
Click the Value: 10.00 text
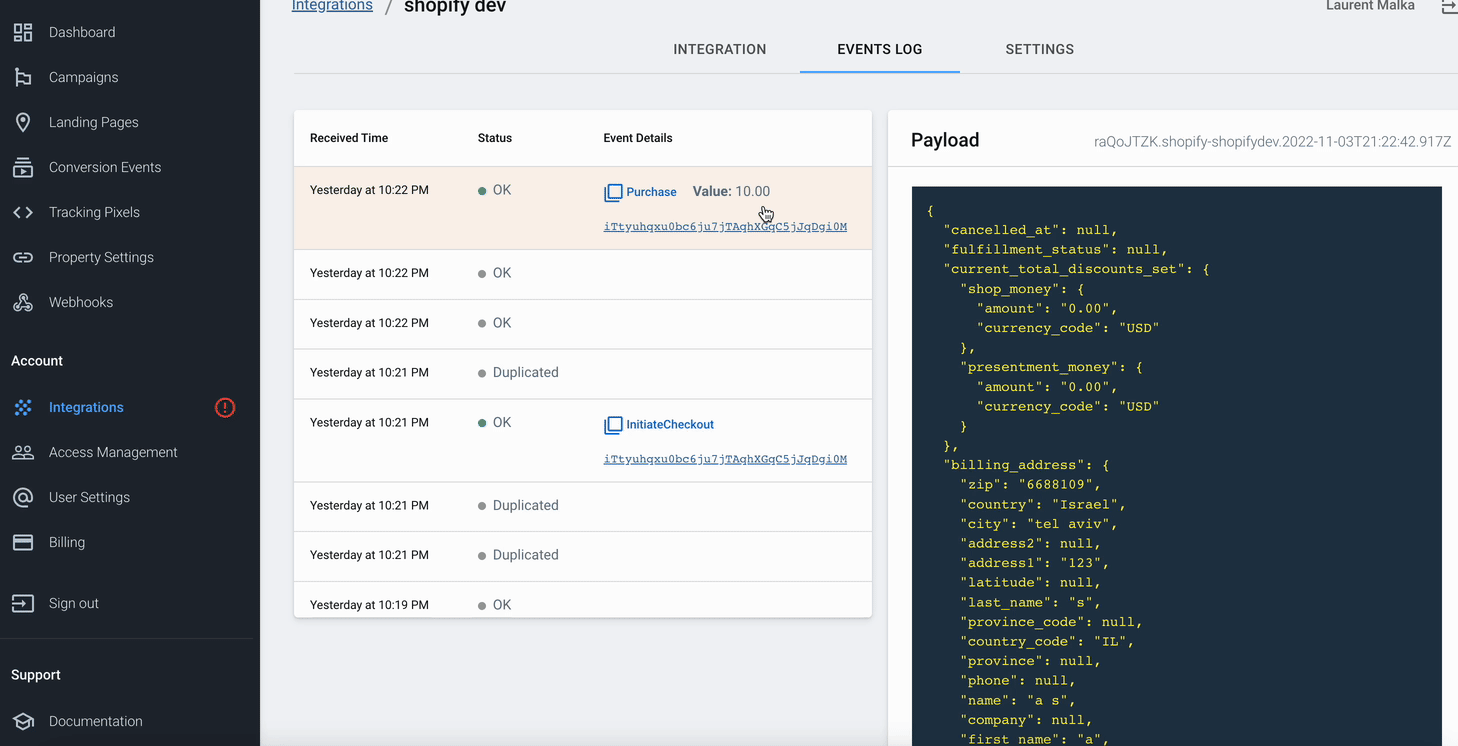(x=731, y=191)
